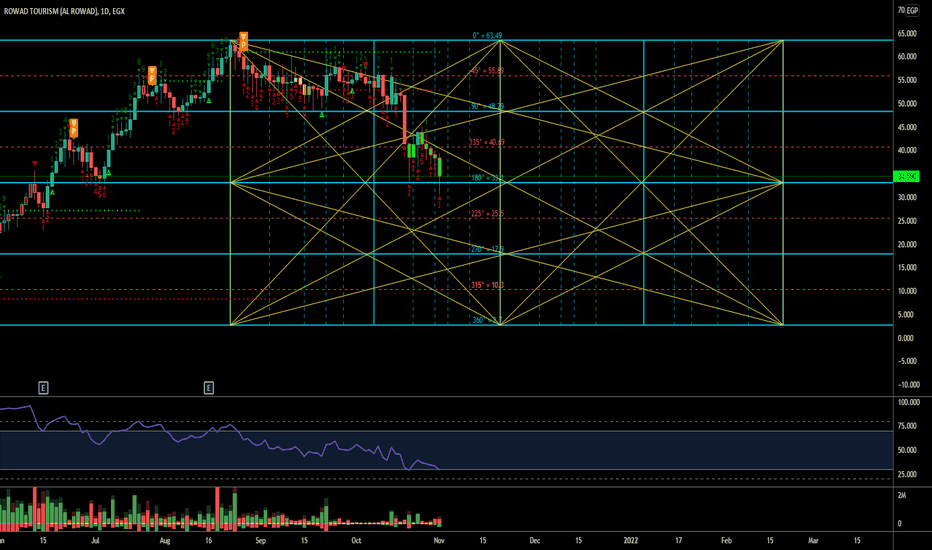Viewport: 932px width, 550px height.
Task: Click the 20.000 price scale value
Action: tap(906, 244)
